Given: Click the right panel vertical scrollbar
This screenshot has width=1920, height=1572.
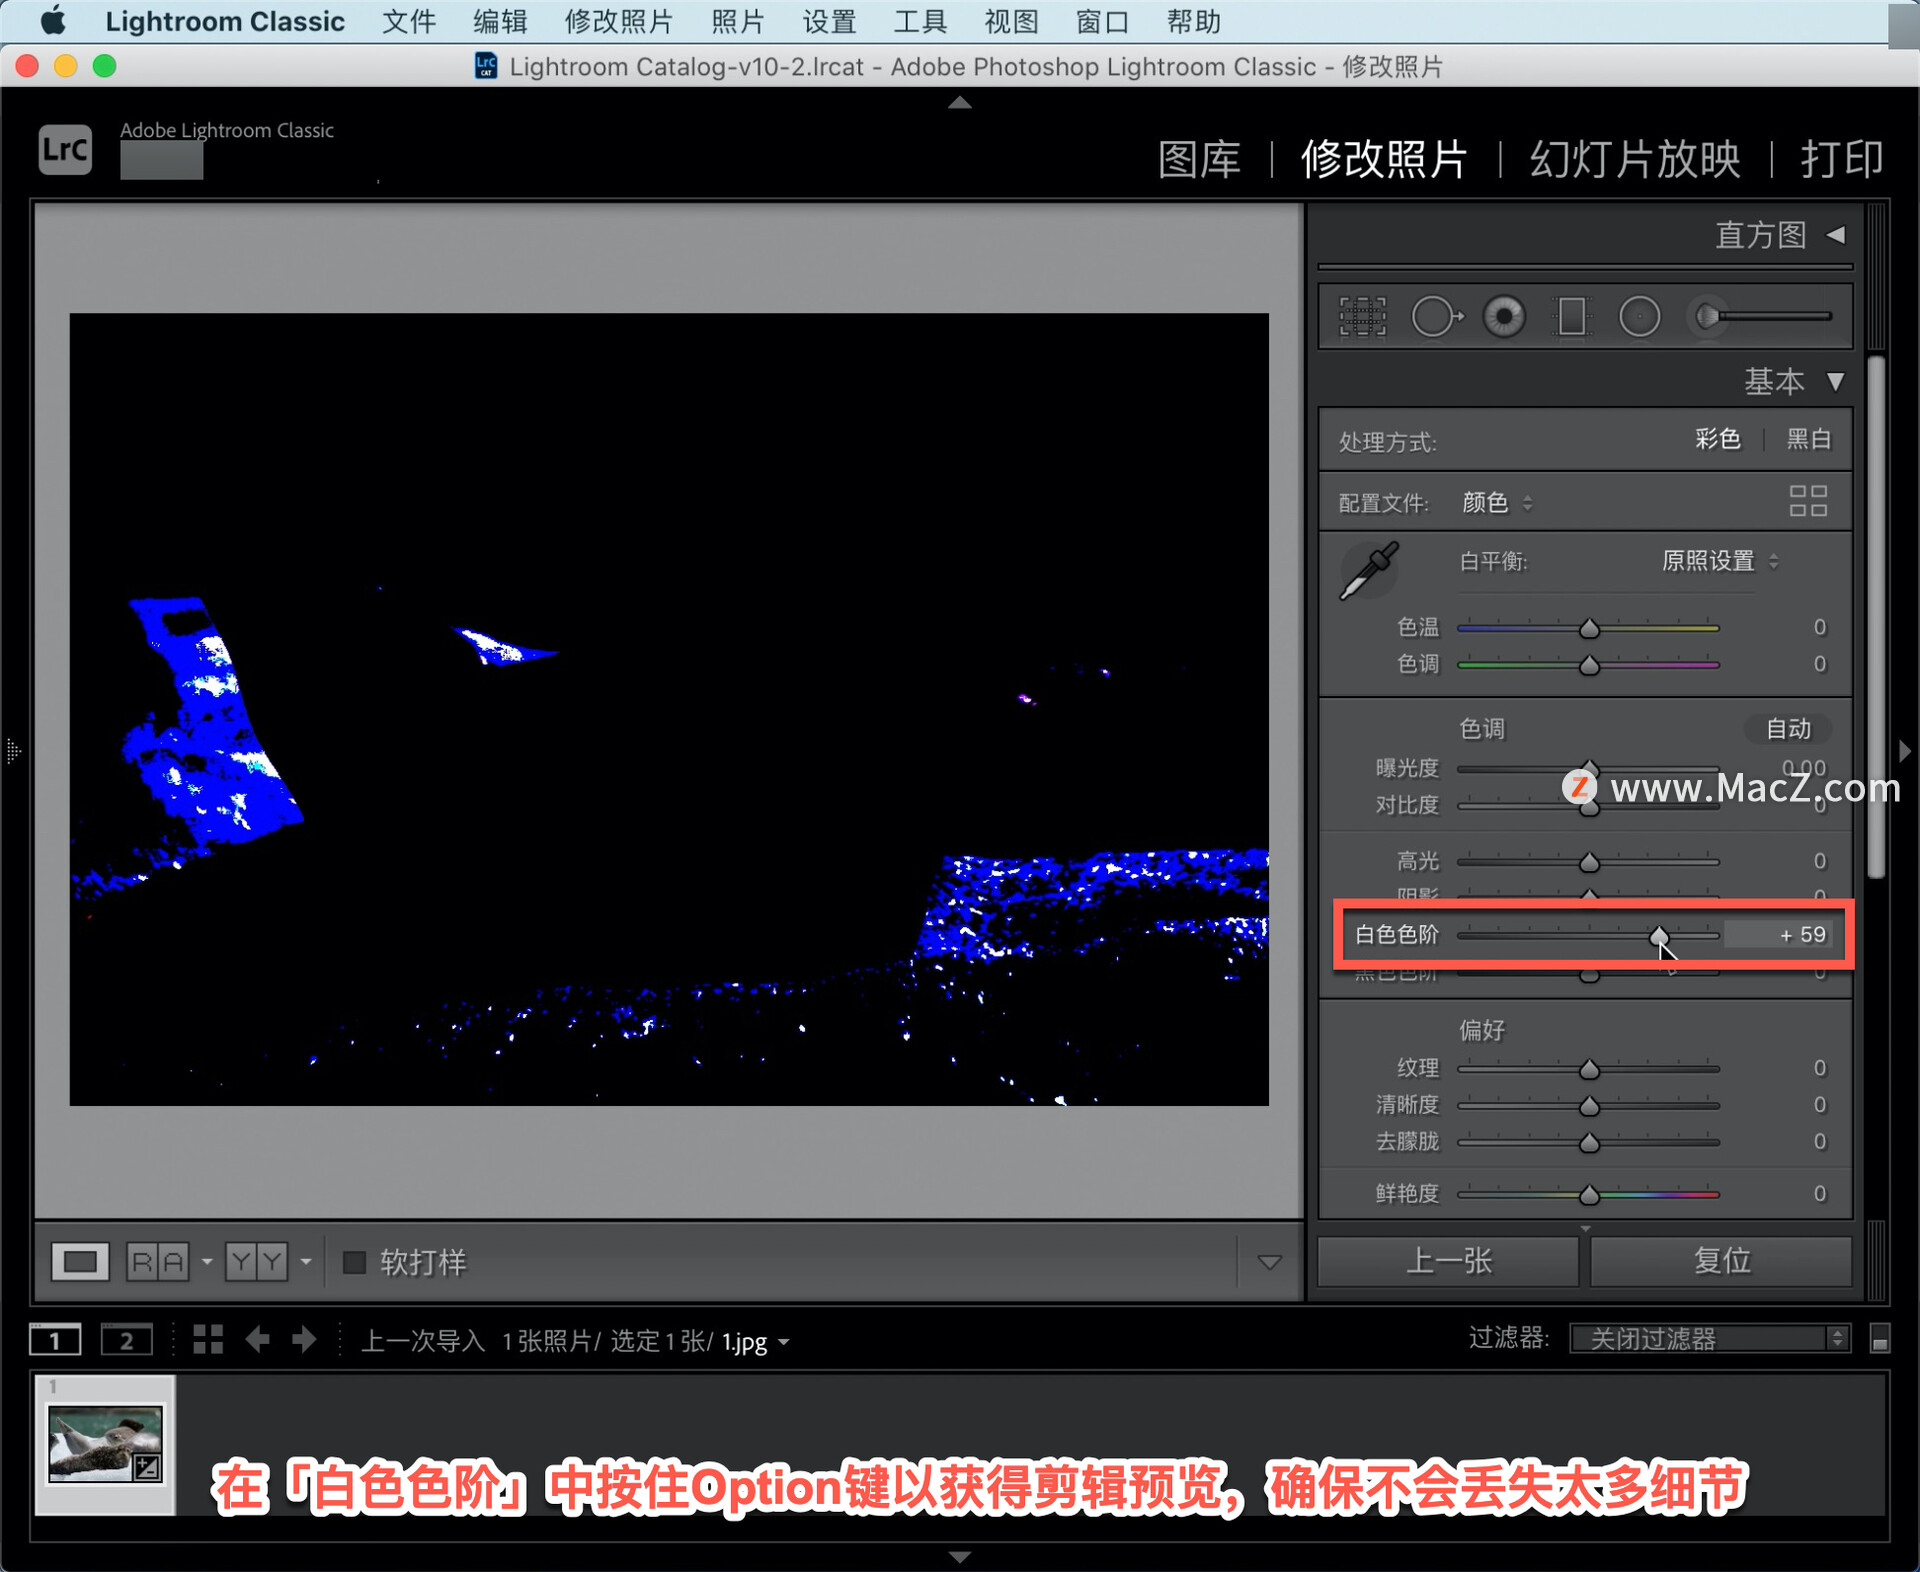Looking at the screenshot, I should coord(1877,618).
